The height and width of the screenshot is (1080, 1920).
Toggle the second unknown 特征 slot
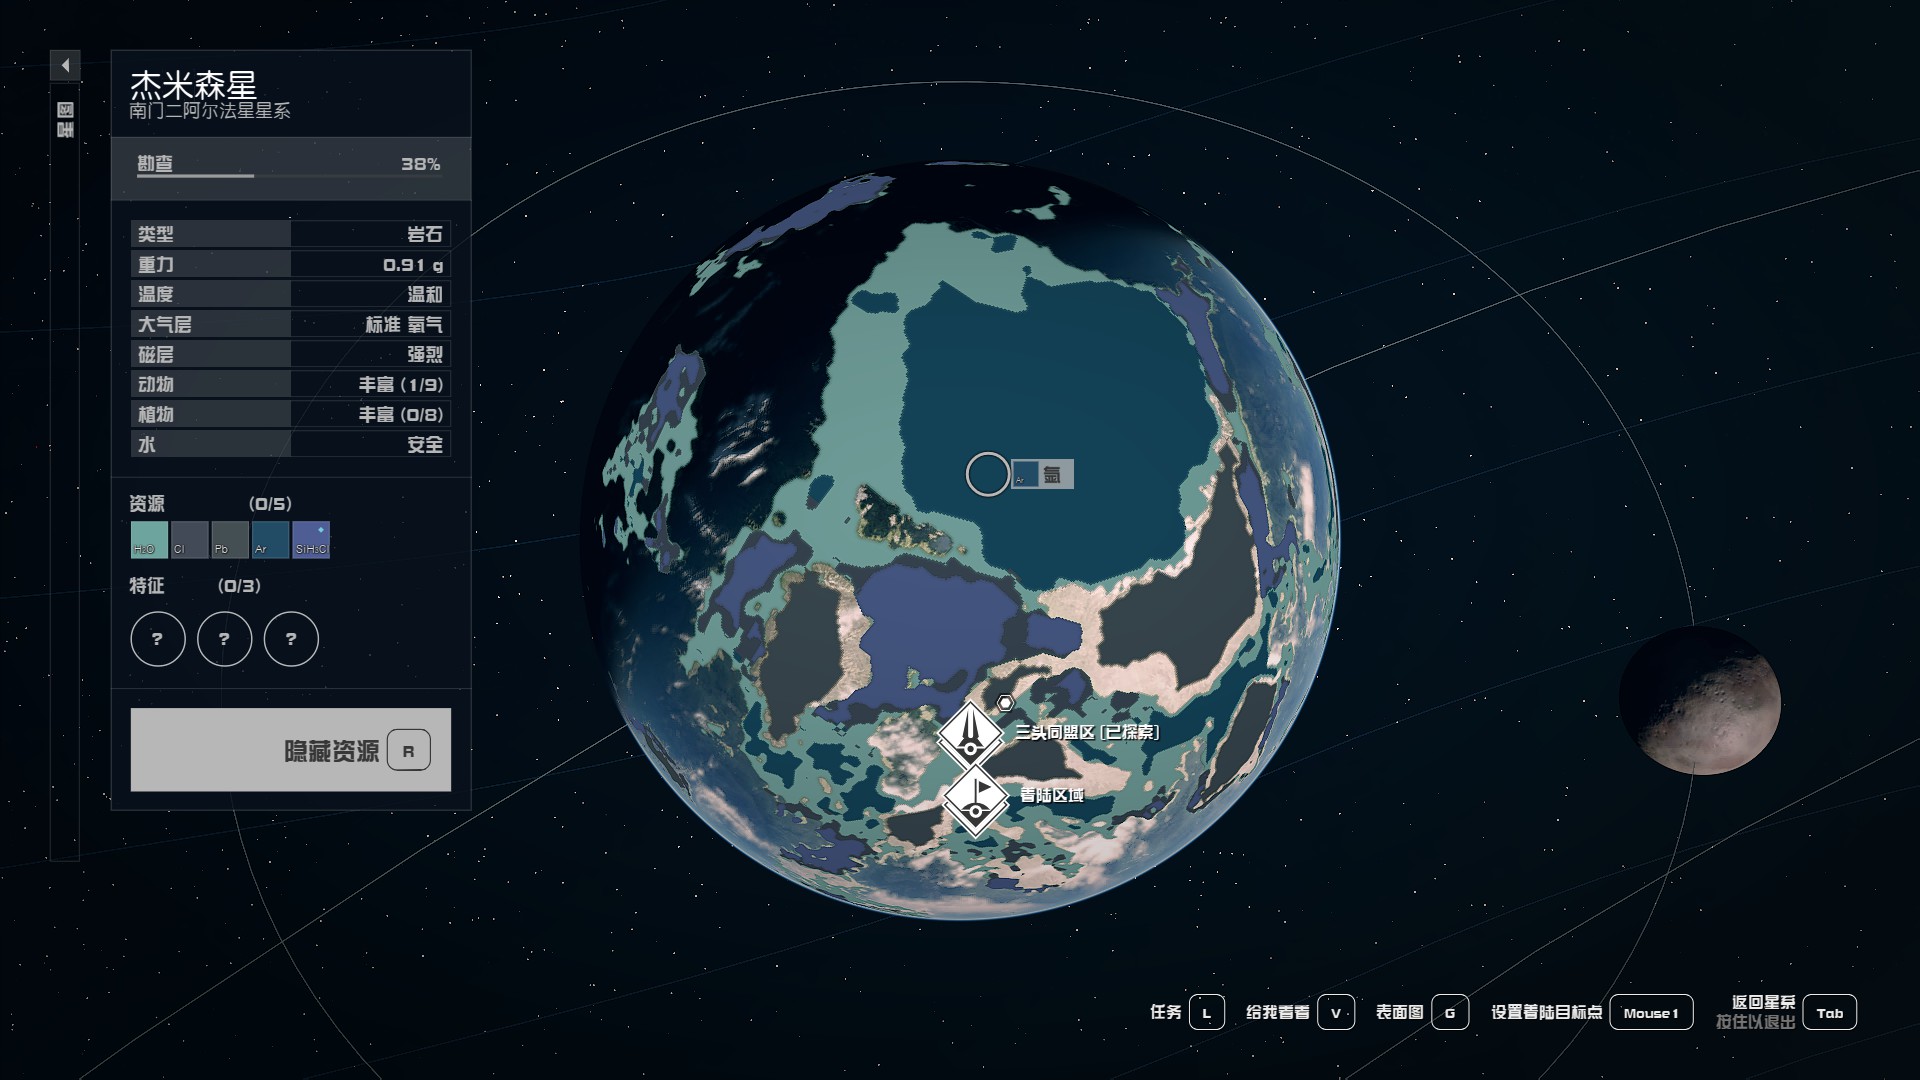point(223,638)
